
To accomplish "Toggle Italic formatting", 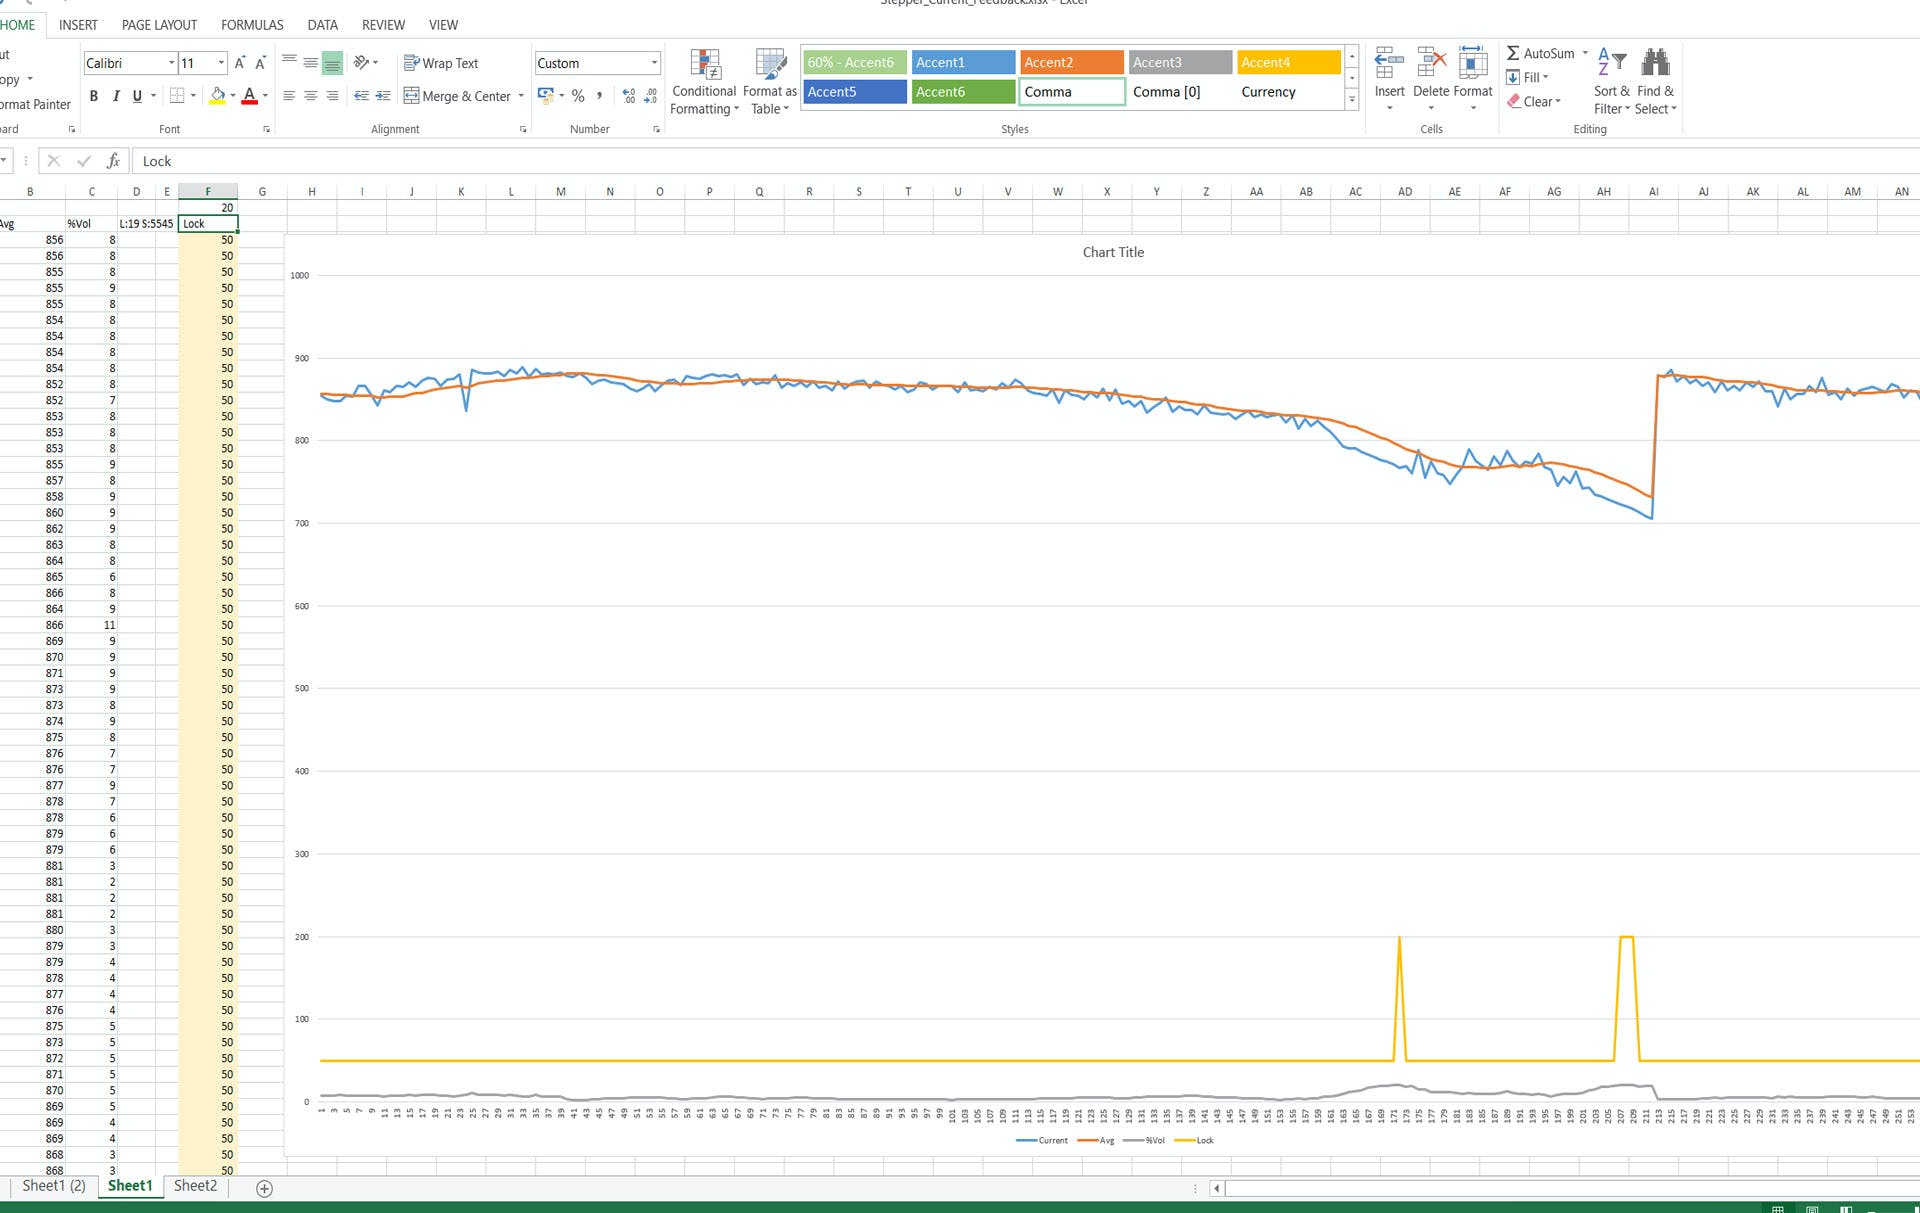I will pos(116,96).
